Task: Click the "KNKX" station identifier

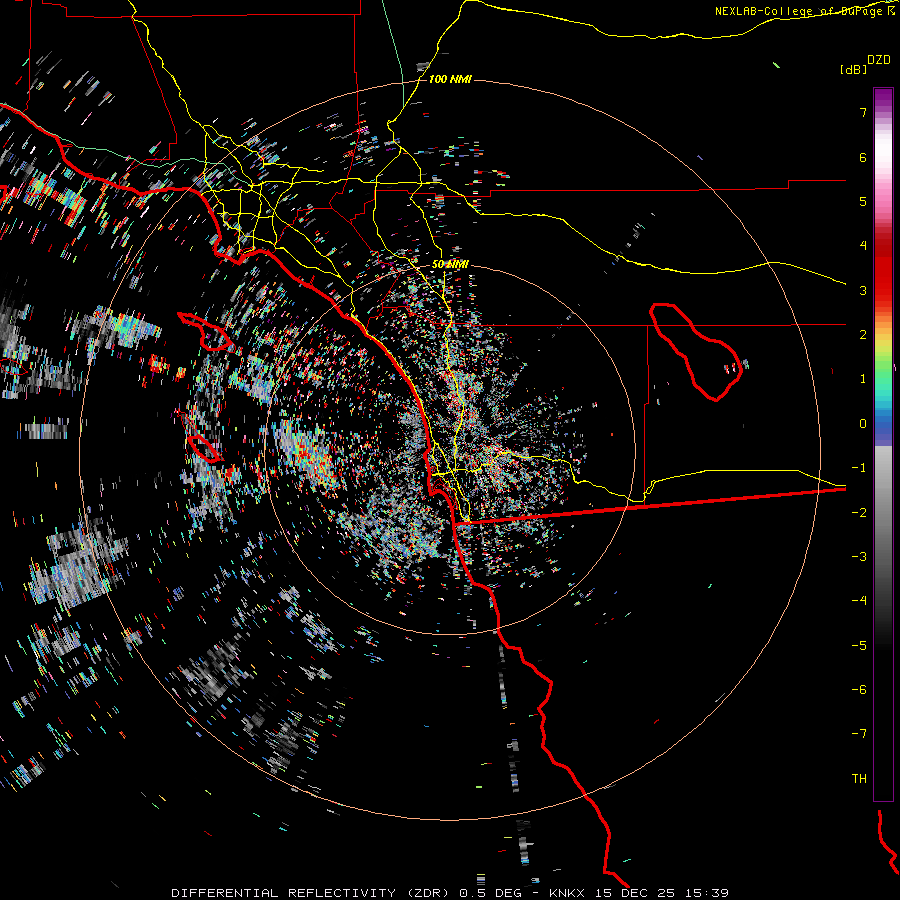Action: 567,893
